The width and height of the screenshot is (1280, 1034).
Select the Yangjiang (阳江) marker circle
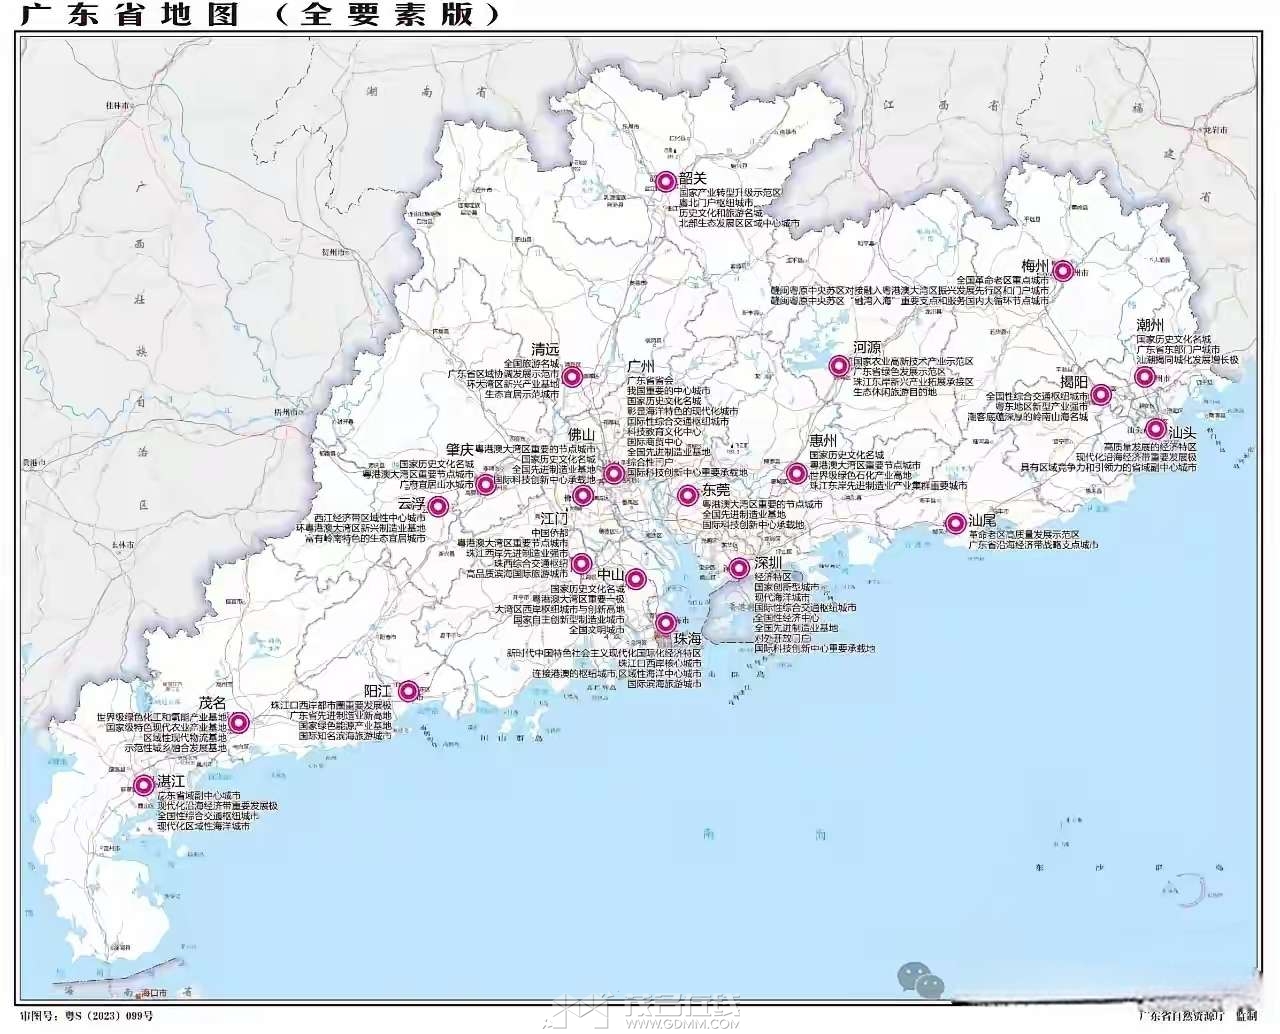pos(408,691)
